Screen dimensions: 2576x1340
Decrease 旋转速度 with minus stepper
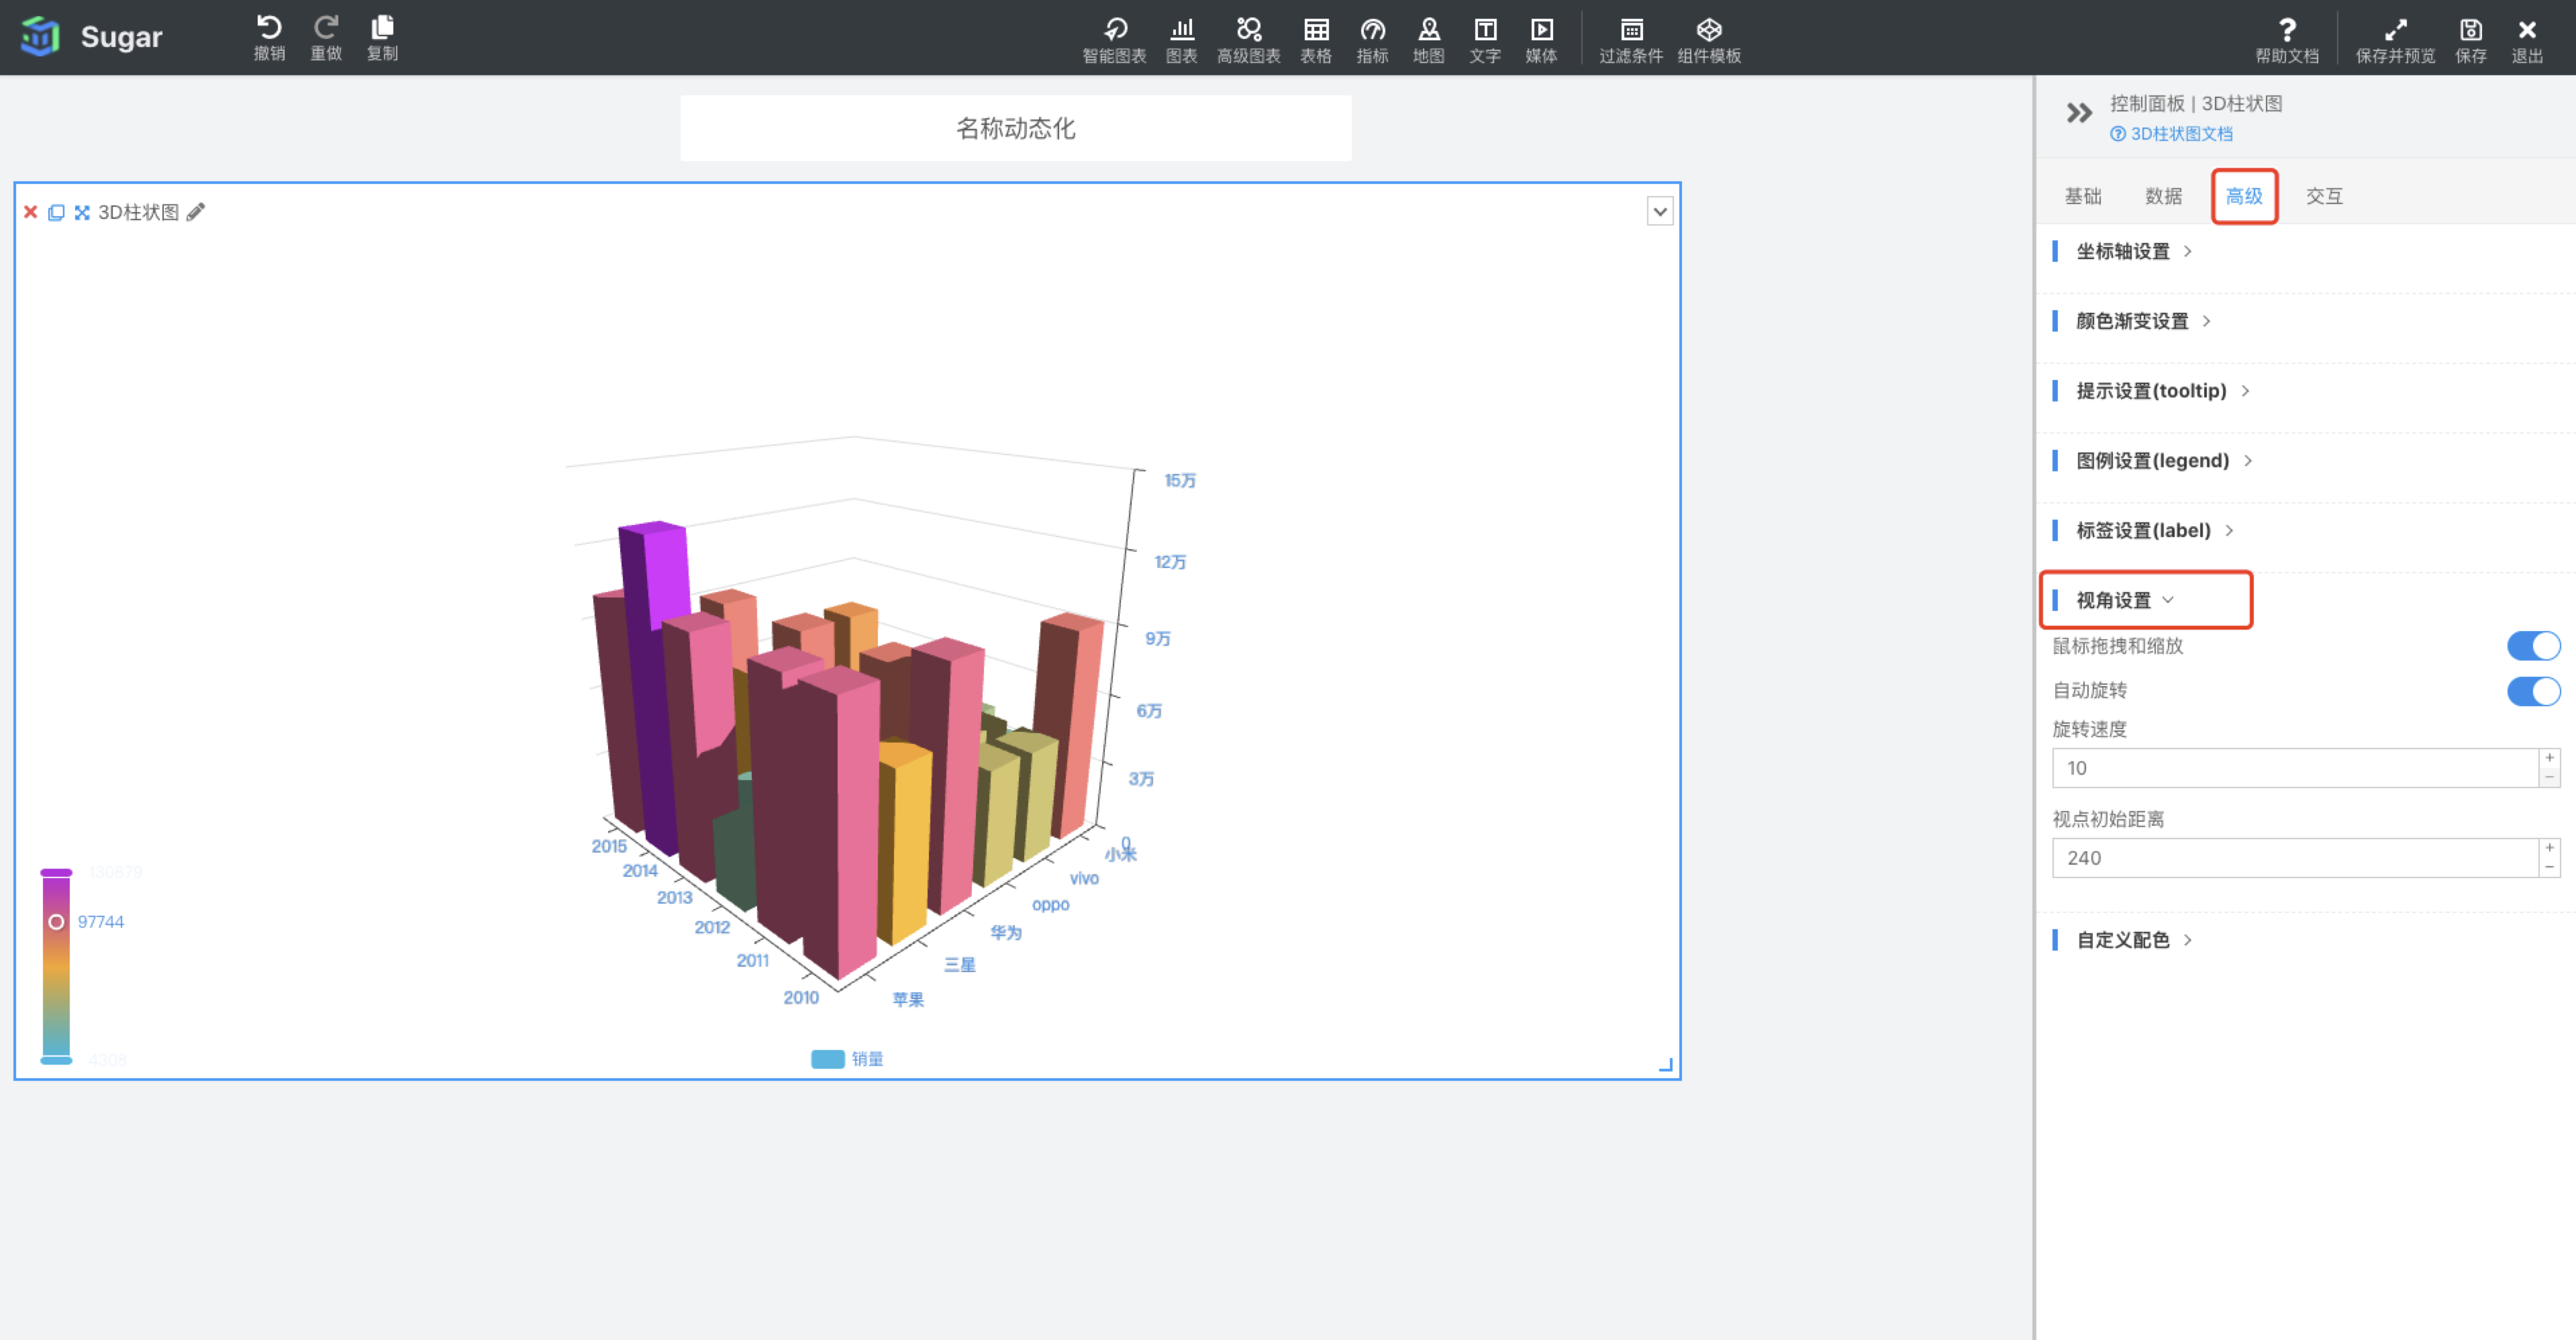2549,778
